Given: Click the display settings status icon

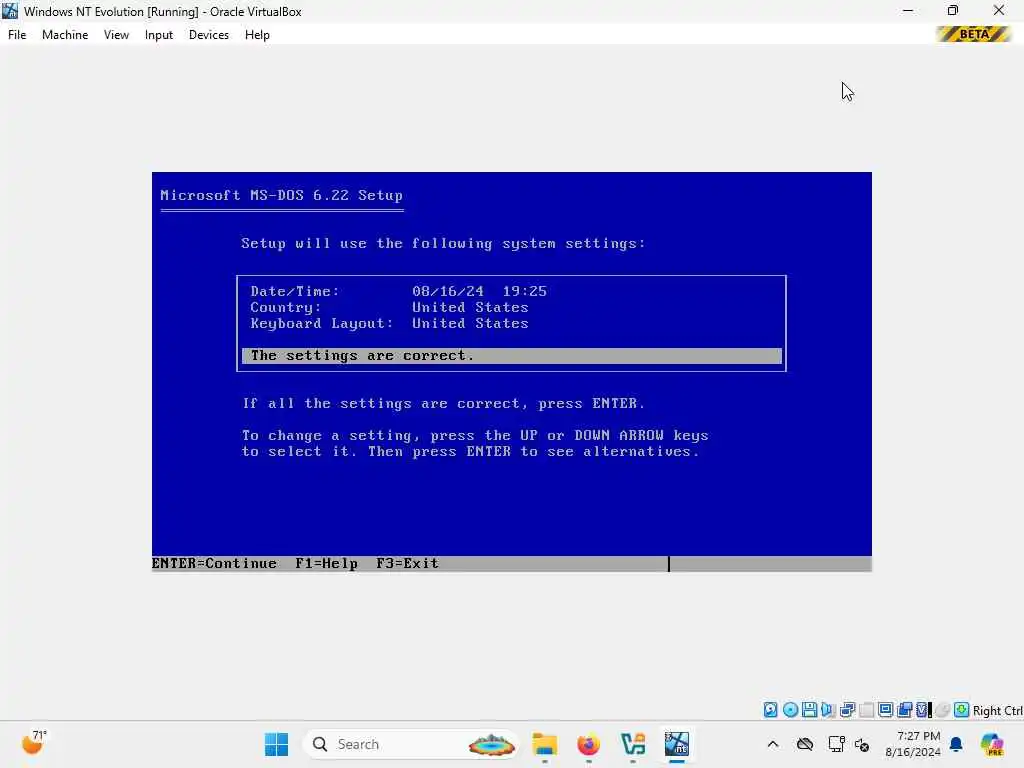Looking at the screenshot, I should pos(886,710).
